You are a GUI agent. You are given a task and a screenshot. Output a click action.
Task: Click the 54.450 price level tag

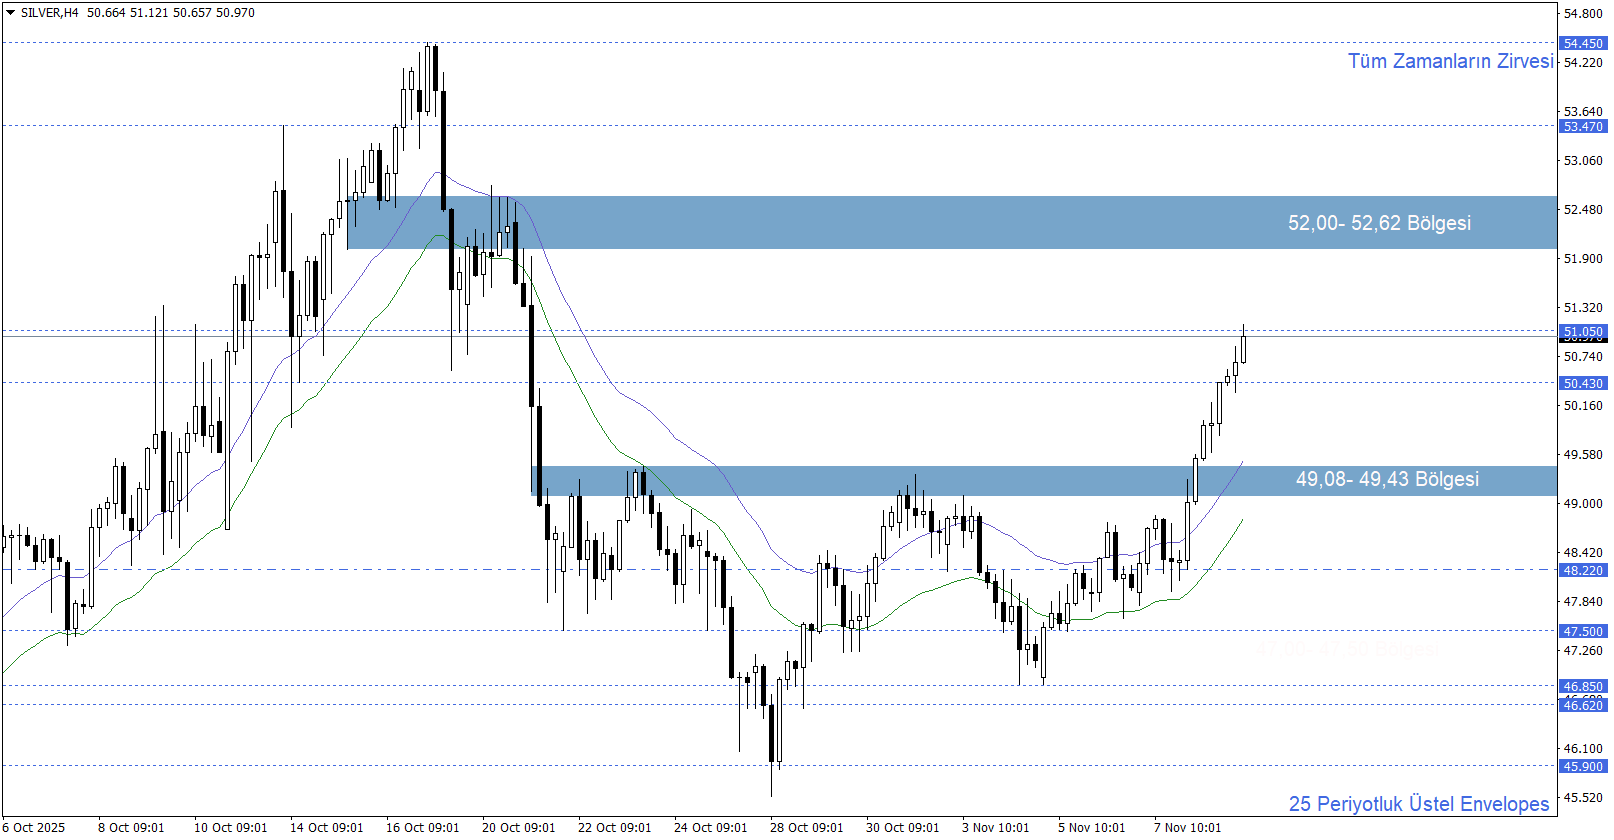pyautogui.click(x=1583, y=44)
